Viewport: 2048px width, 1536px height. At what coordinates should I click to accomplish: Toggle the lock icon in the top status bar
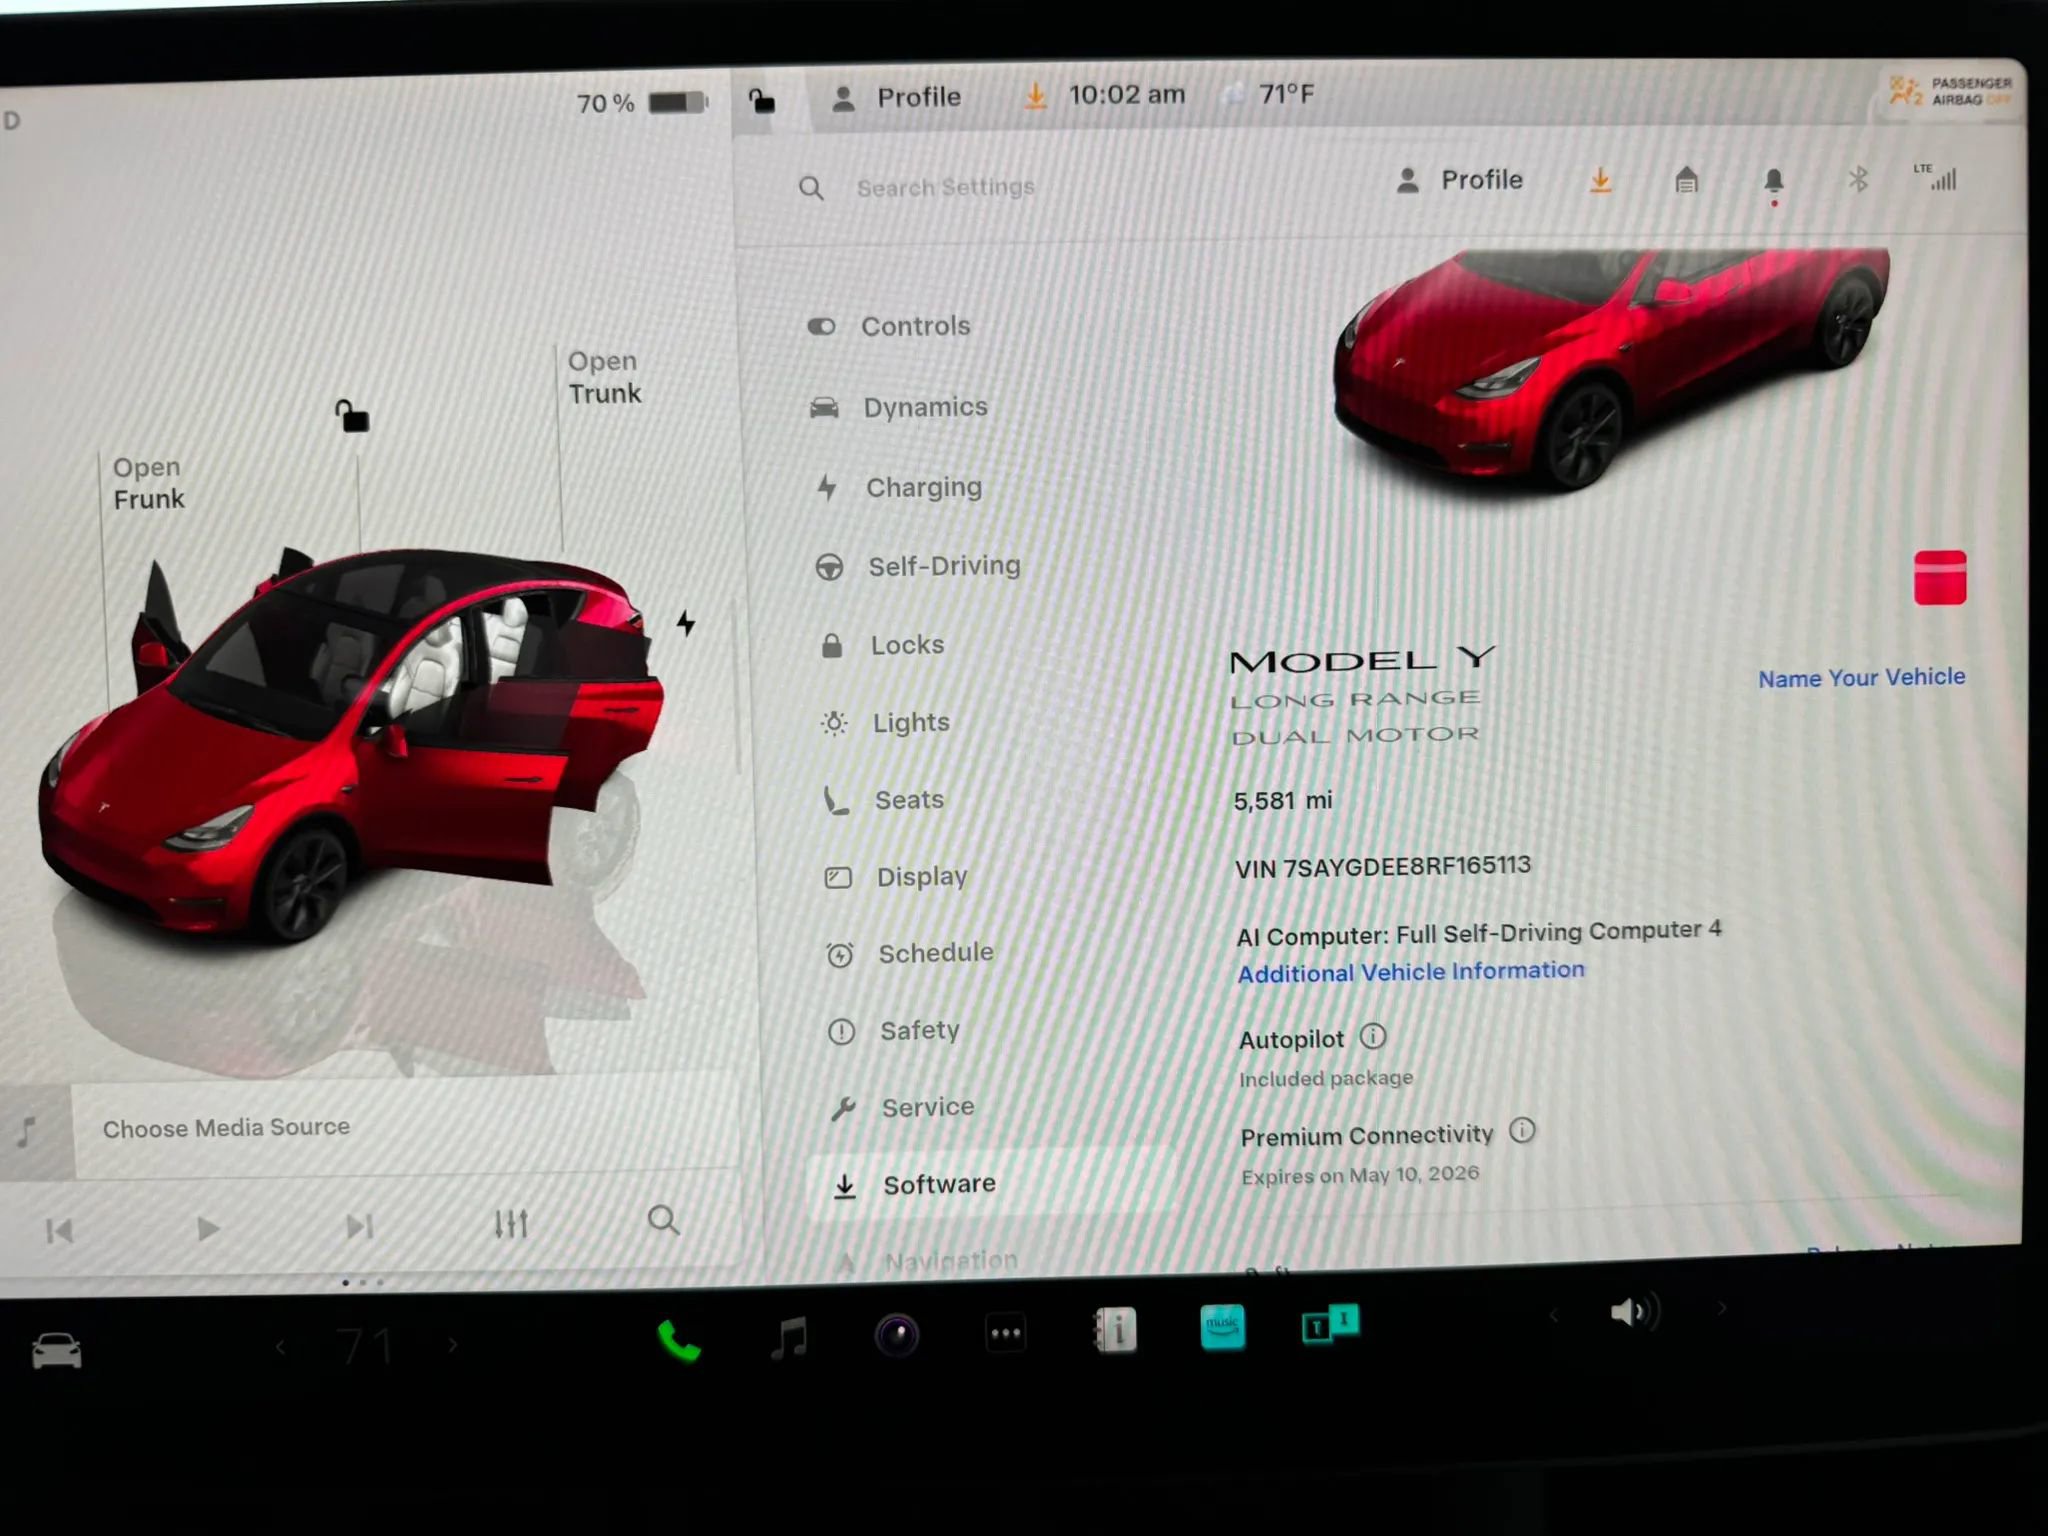(x=762, y=100)
